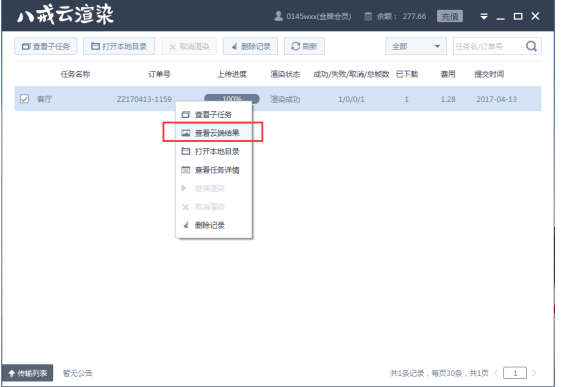561x387 pixels.
Task: Click the previous page arrow
Action: click(496, 373)
